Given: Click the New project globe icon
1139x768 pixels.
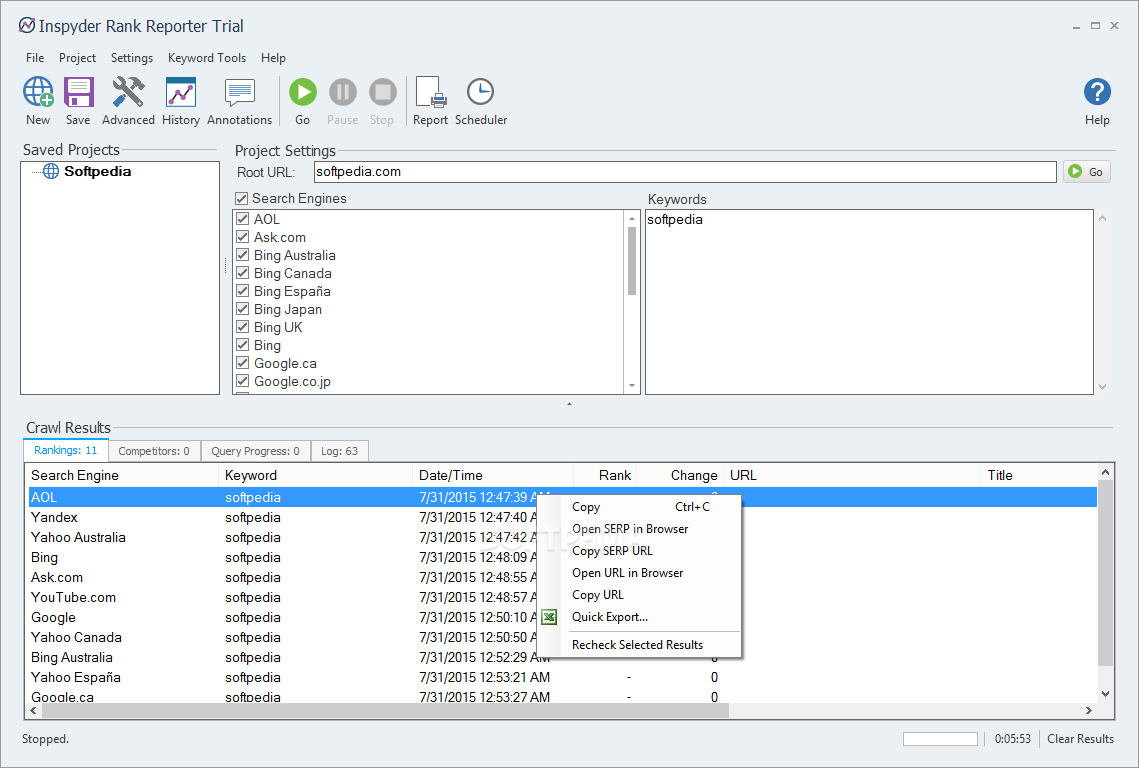Looking at the screenshot, I should (x=38, y=92).
